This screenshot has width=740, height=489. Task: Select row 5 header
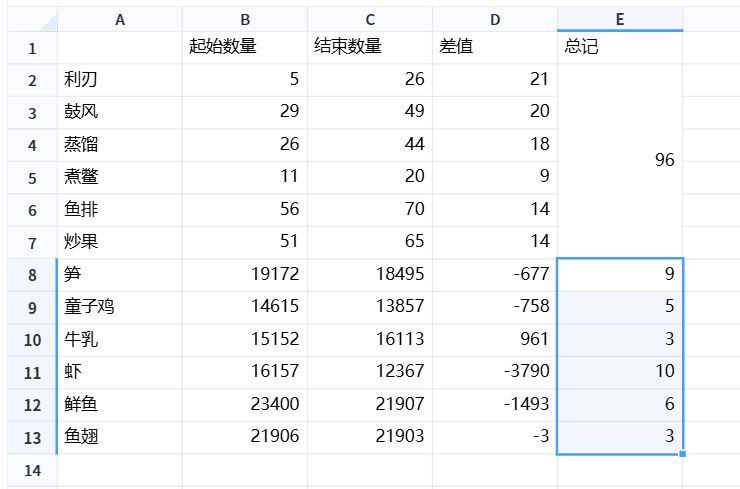[x=32, y=178]
